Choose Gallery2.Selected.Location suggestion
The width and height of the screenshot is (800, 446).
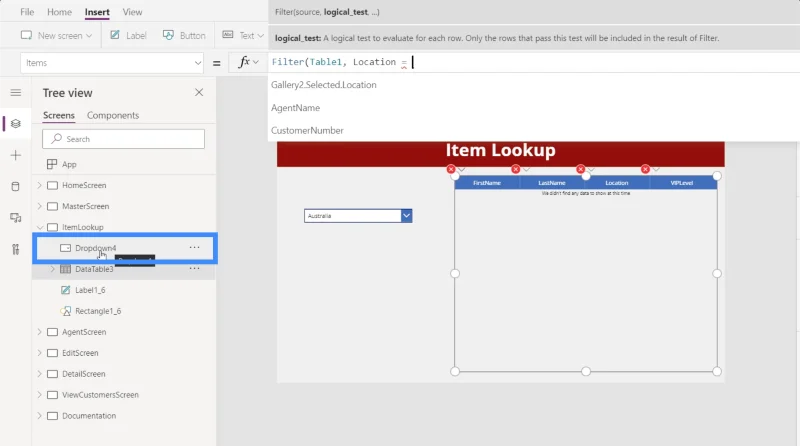click(323, 85)
